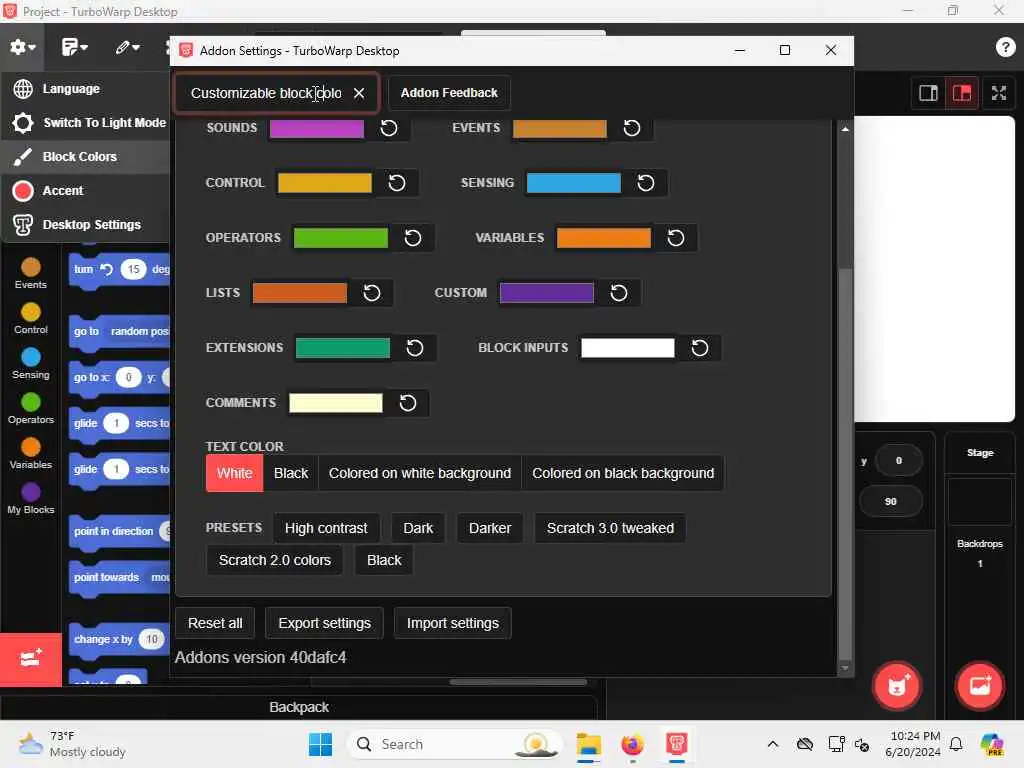The width and height of the screenshot is (1024, 768).
Task: Click the help question mark icon
Action: [1005, 47]
